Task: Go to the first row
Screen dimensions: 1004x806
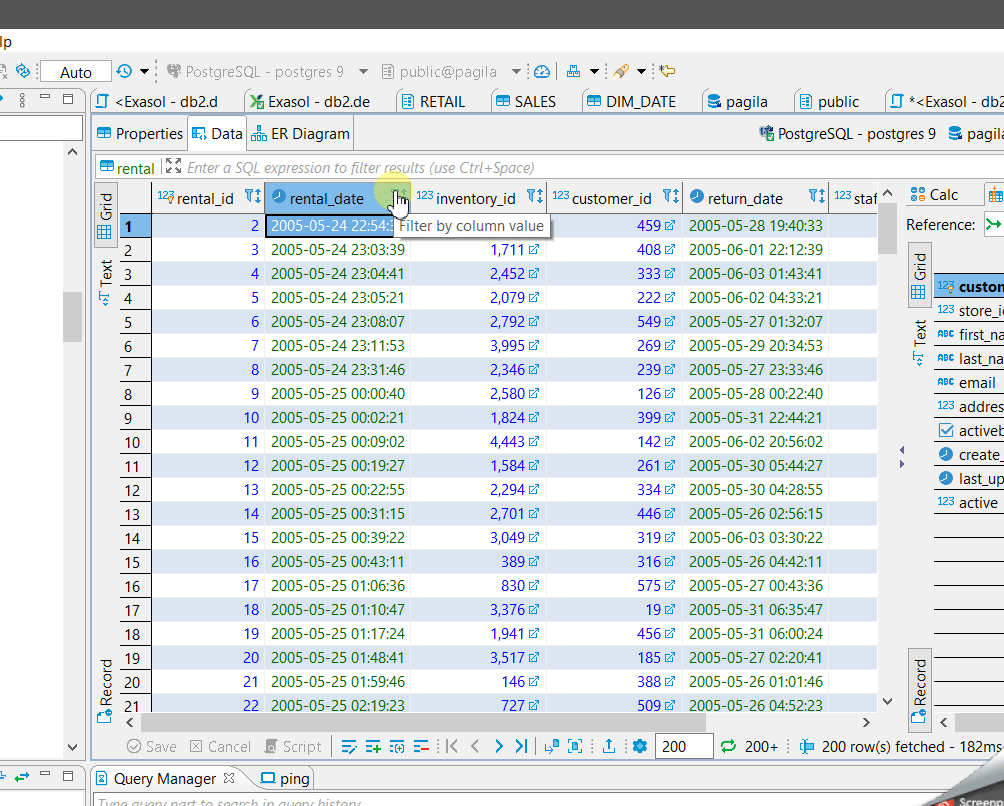Action: (x=451, y=746)
